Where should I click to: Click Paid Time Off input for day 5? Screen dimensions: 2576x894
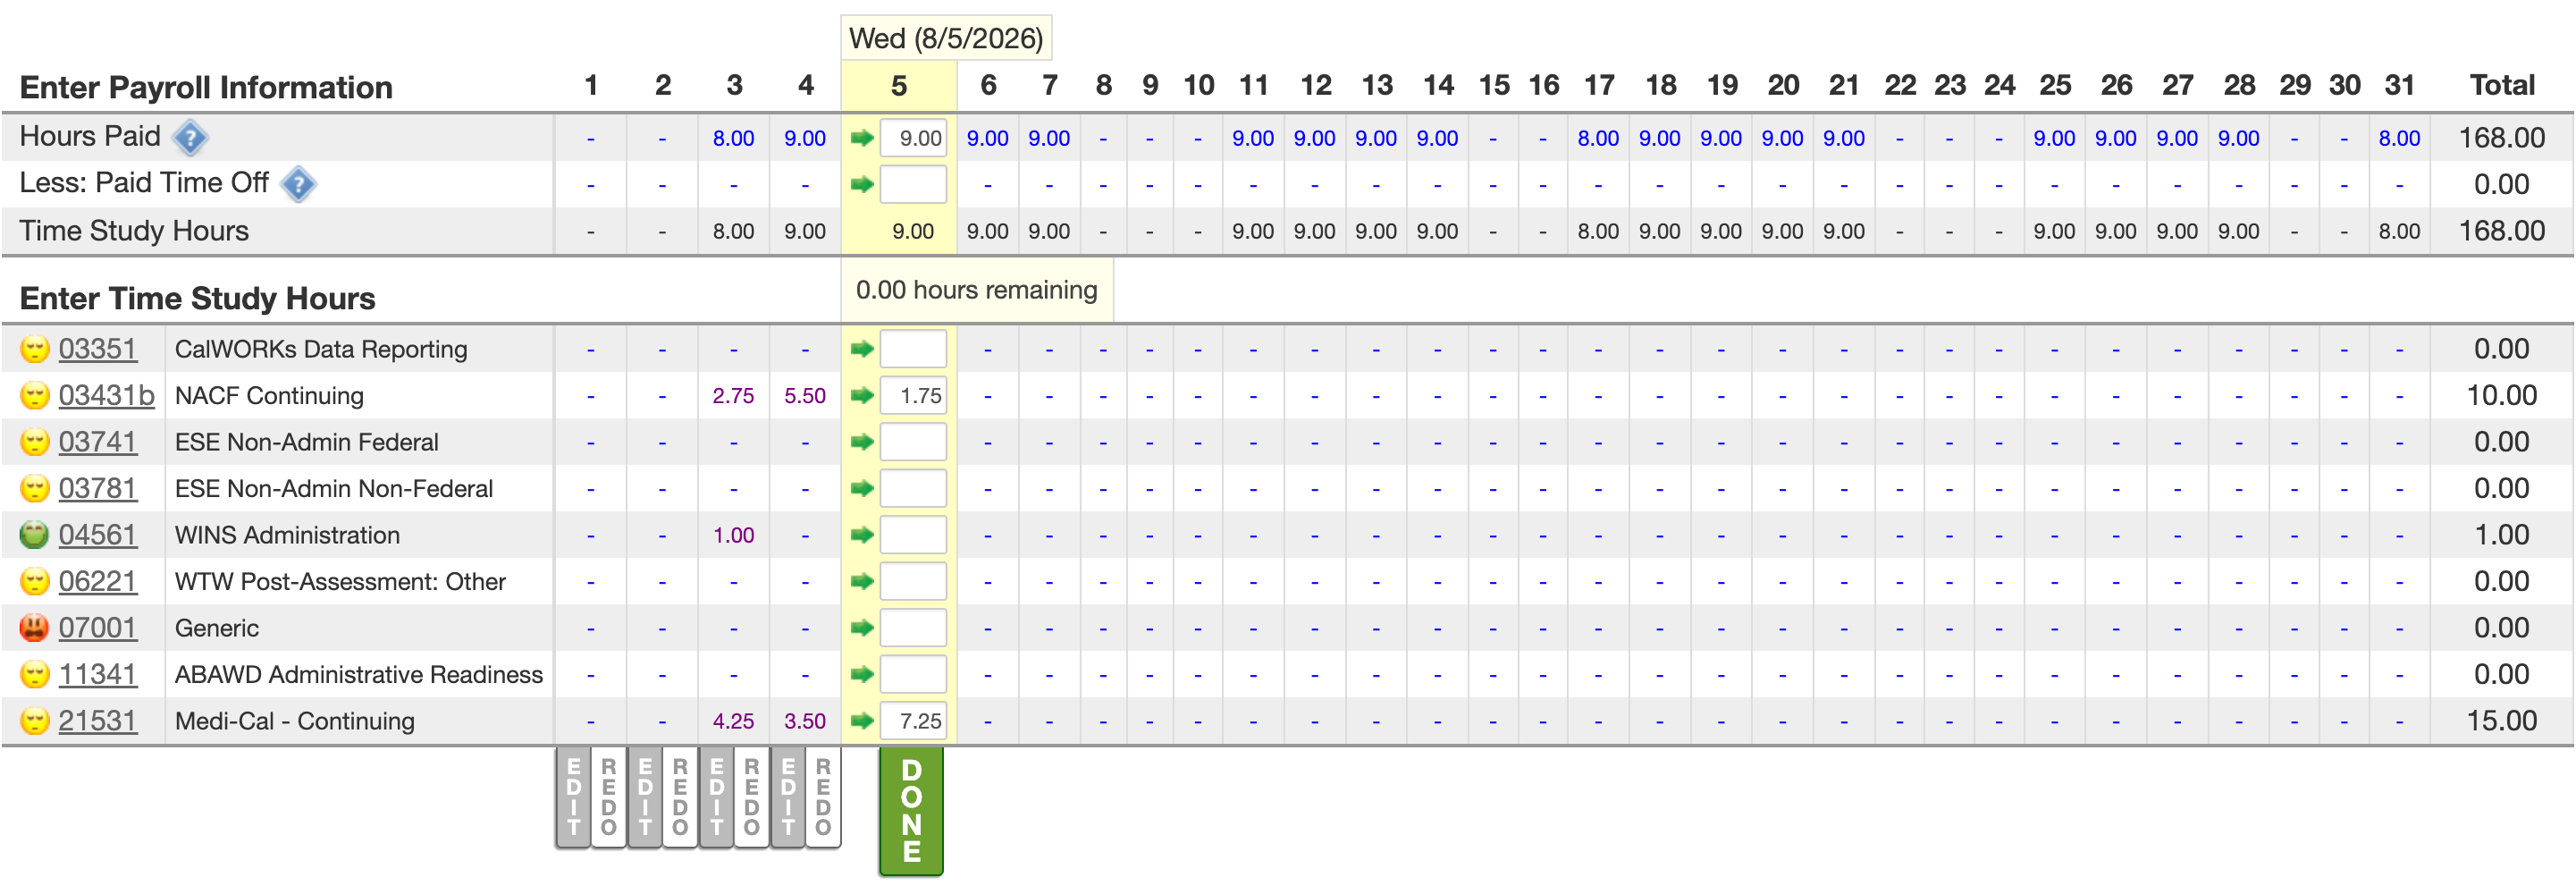coord(913,184)
